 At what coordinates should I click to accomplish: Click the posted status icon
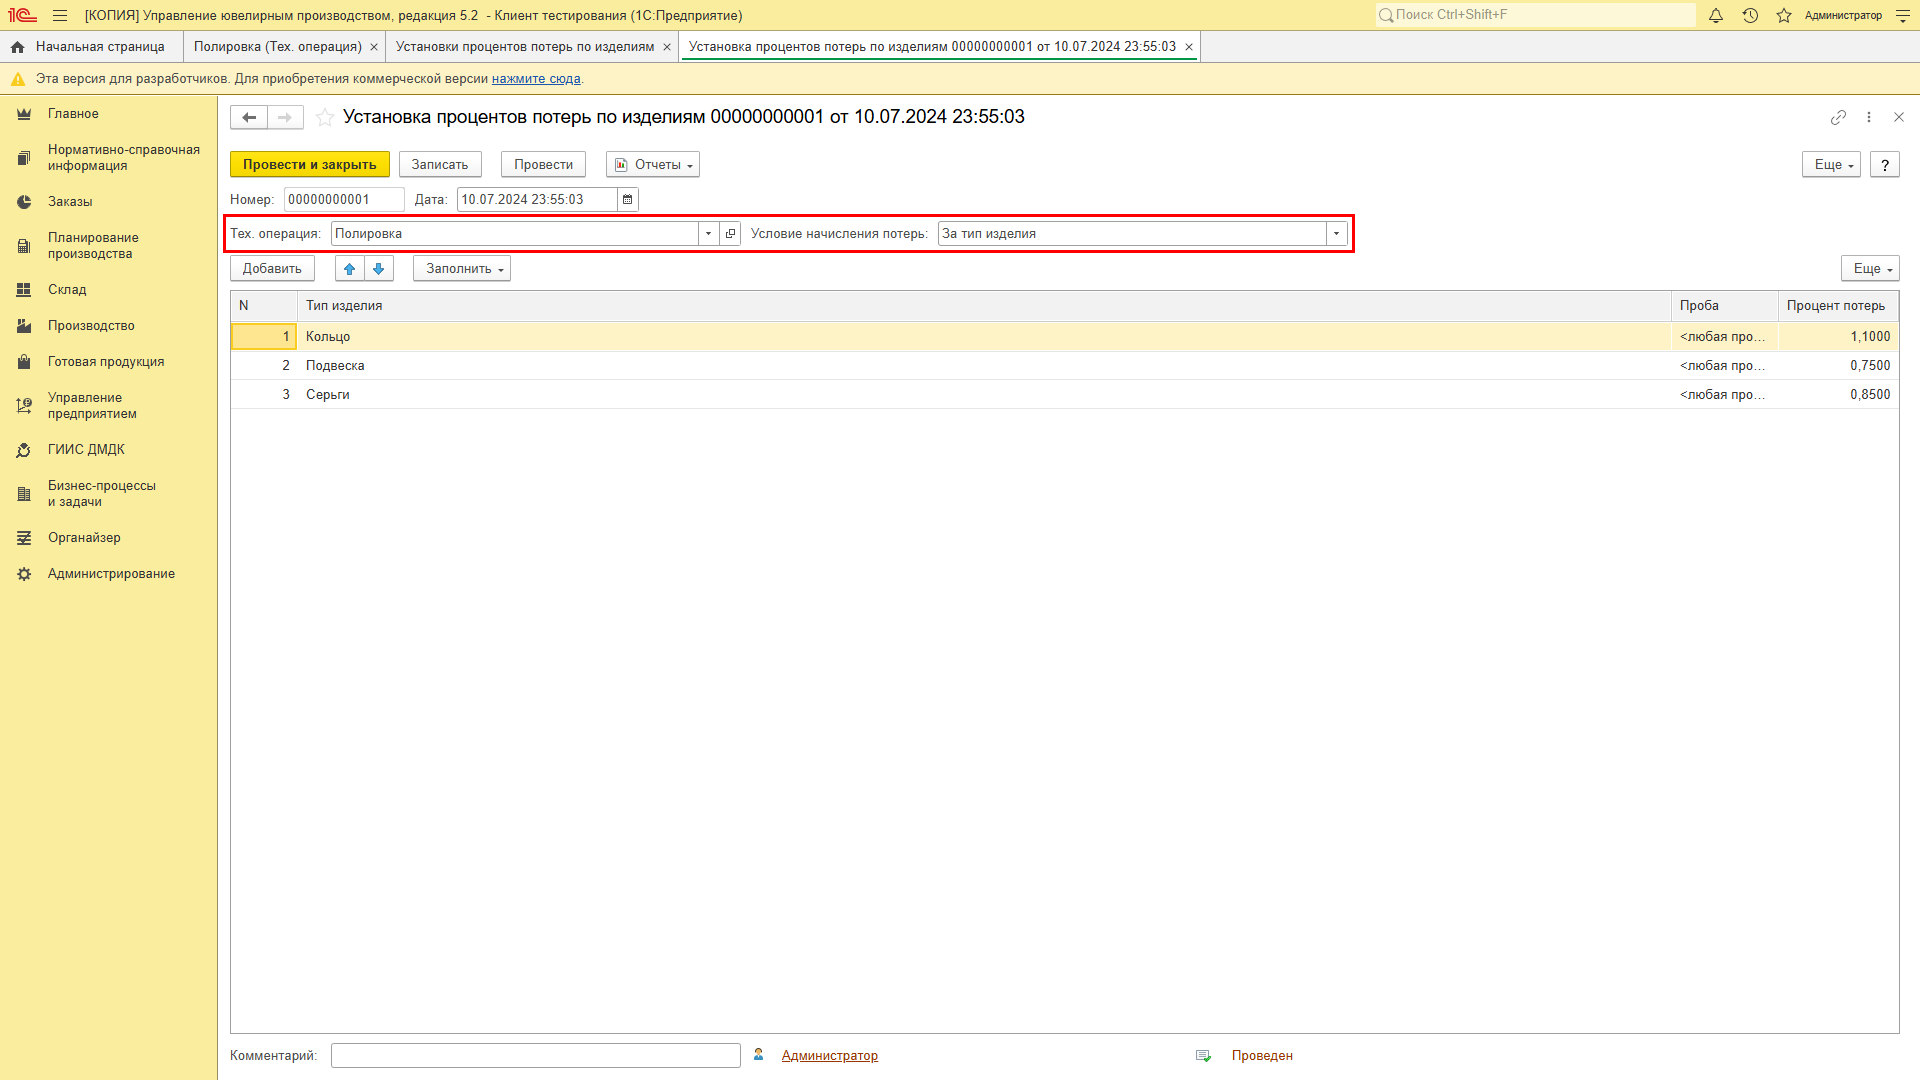pos(1203,1055)
